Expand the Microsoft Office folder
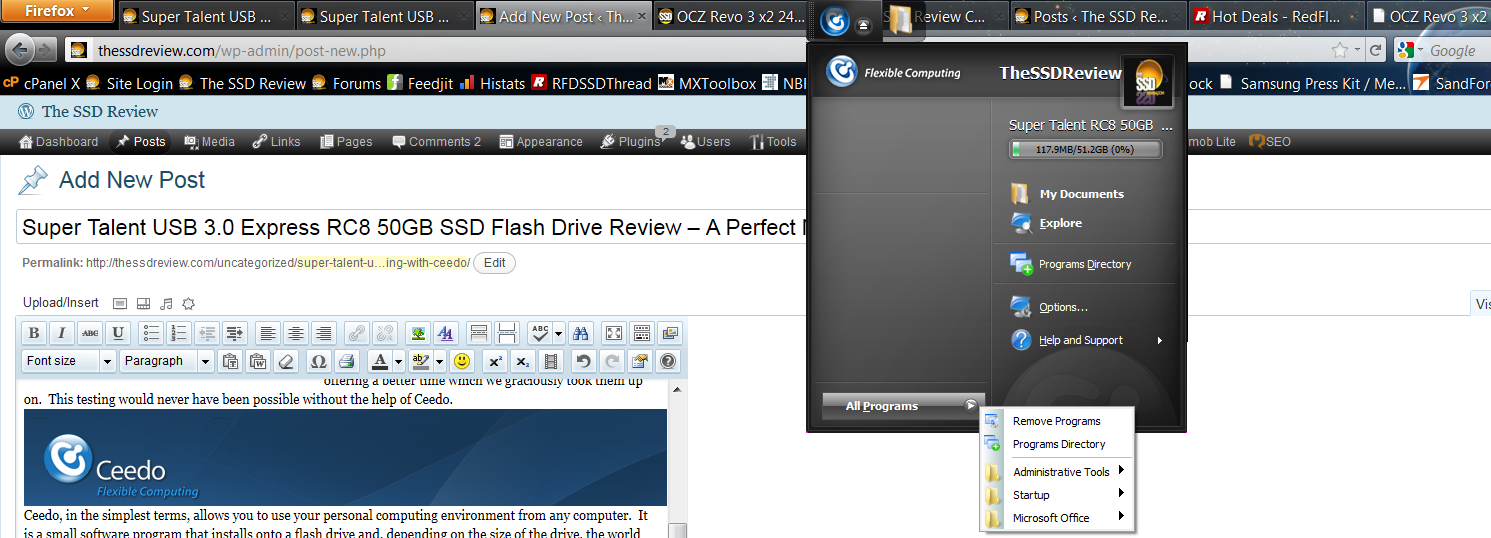Screen dimensions: 1491x538 pyautogui.click(x=1122, y=516)
